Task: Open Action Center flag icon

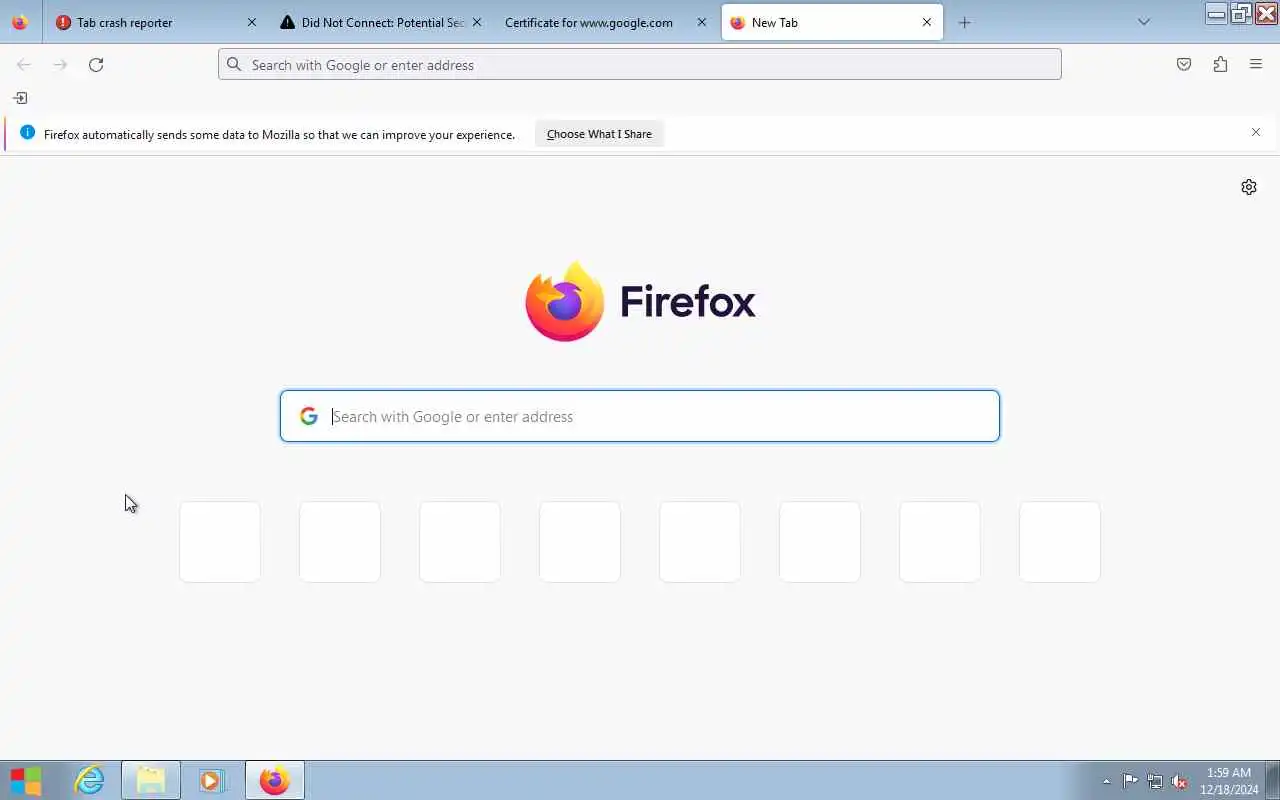Action: (x=1130, y=781)
